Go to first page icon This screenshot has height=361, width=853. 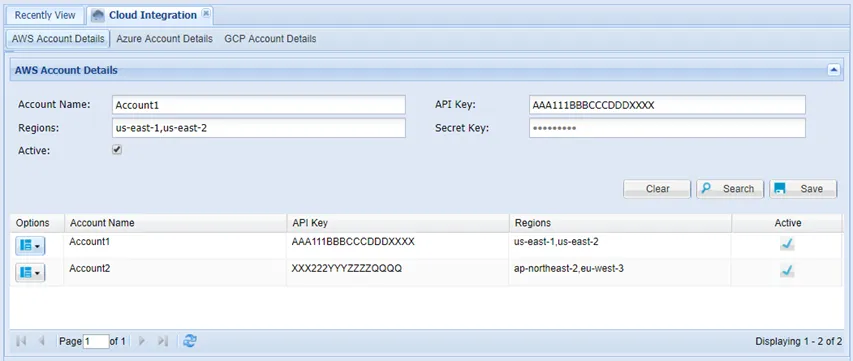(22, 341)
